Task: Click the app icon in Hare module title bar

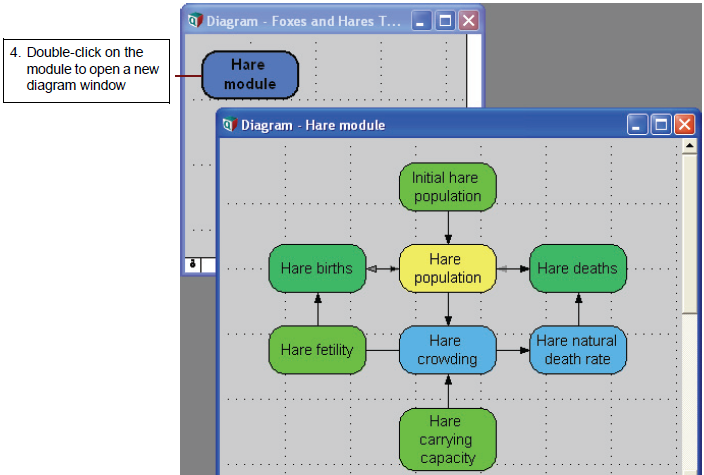Action: (230, 124)
